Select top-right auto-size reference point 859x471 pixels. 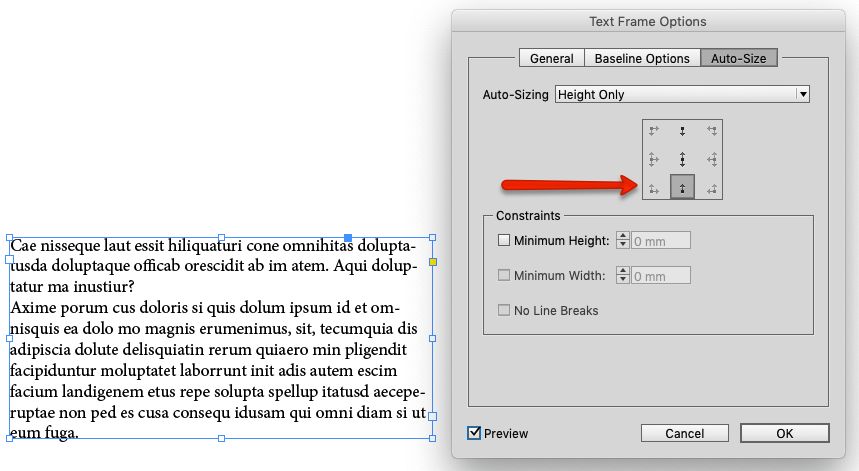(x=712, y=131)
